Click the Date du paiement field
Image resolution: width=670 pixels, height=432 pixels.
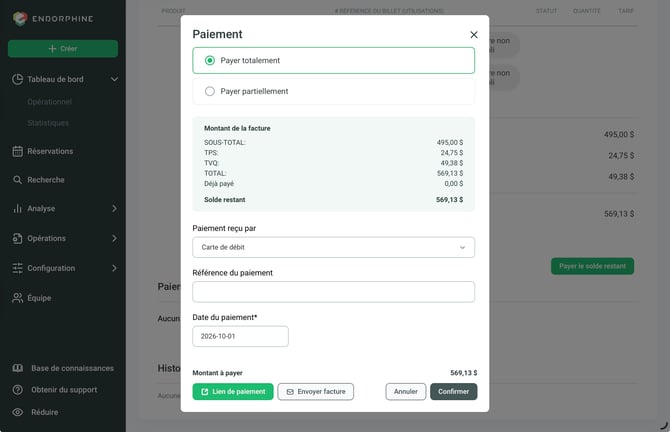241,336
